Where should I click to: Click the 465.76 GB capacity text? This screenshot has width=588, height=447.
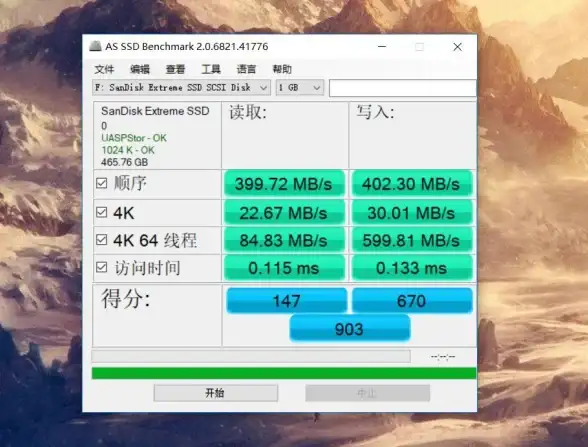tap(124, 162)
